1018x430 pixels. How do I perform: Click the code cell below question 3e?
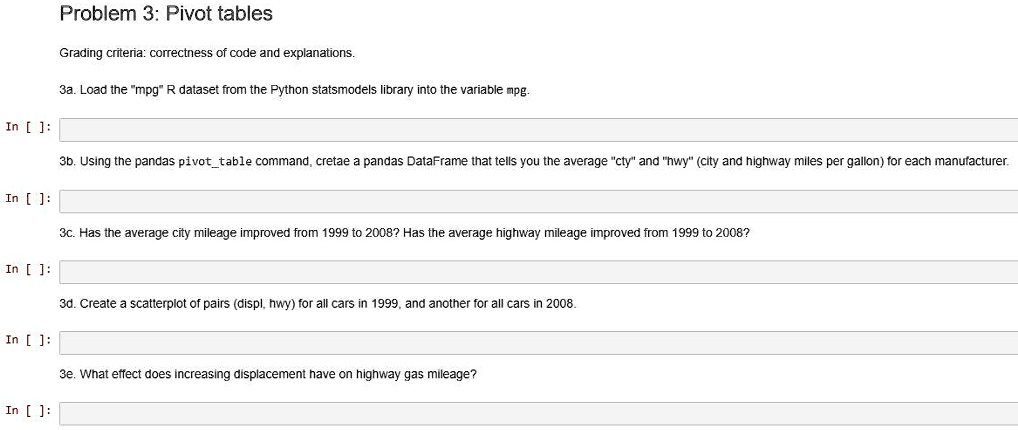tap(539, 414)
